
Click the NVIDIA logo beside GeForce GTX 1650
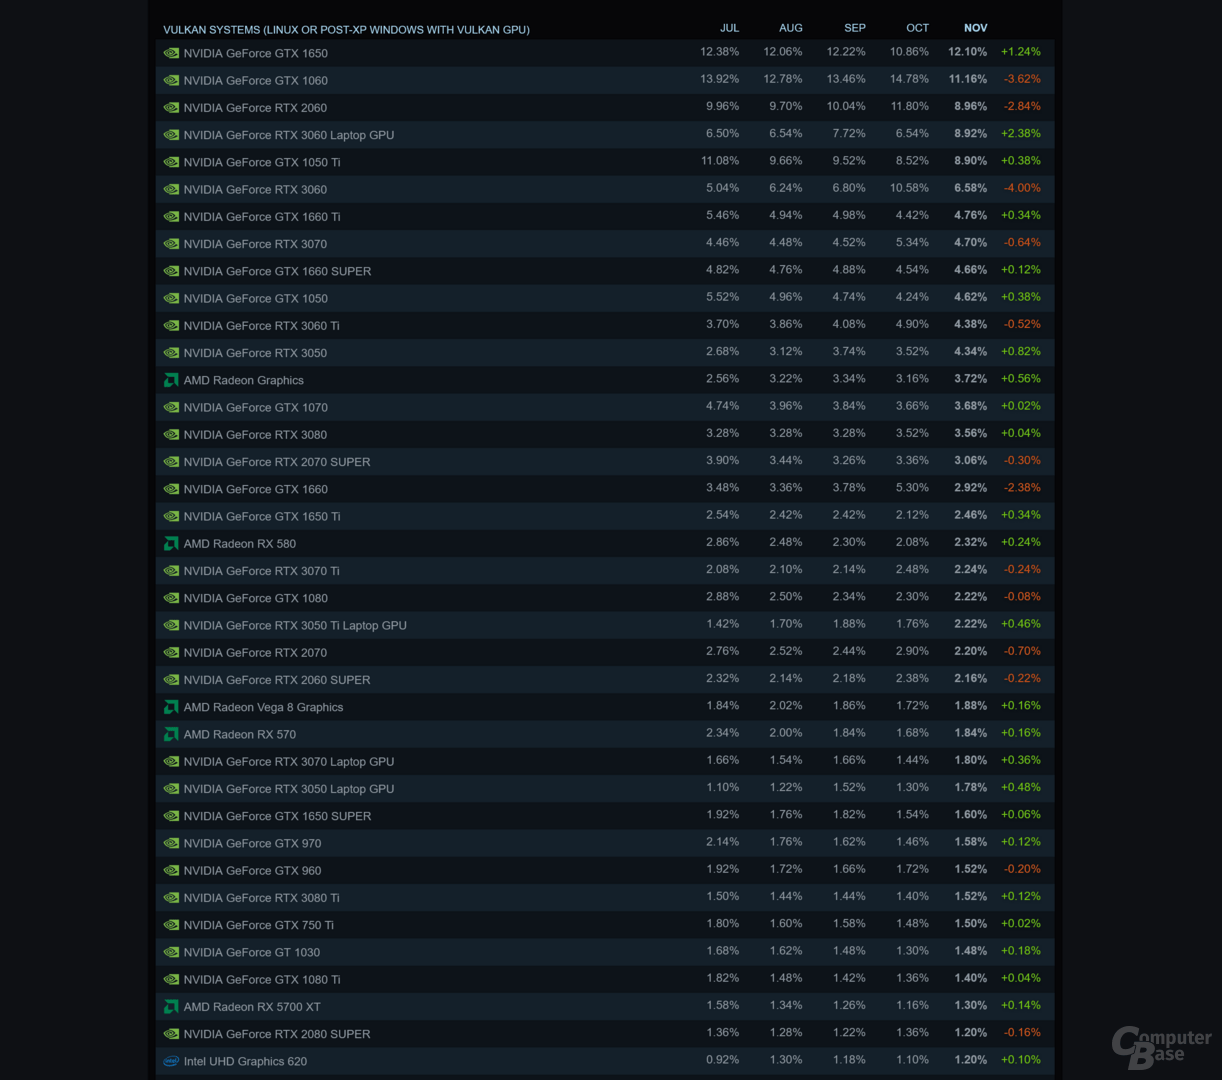[x=171, y=54]
